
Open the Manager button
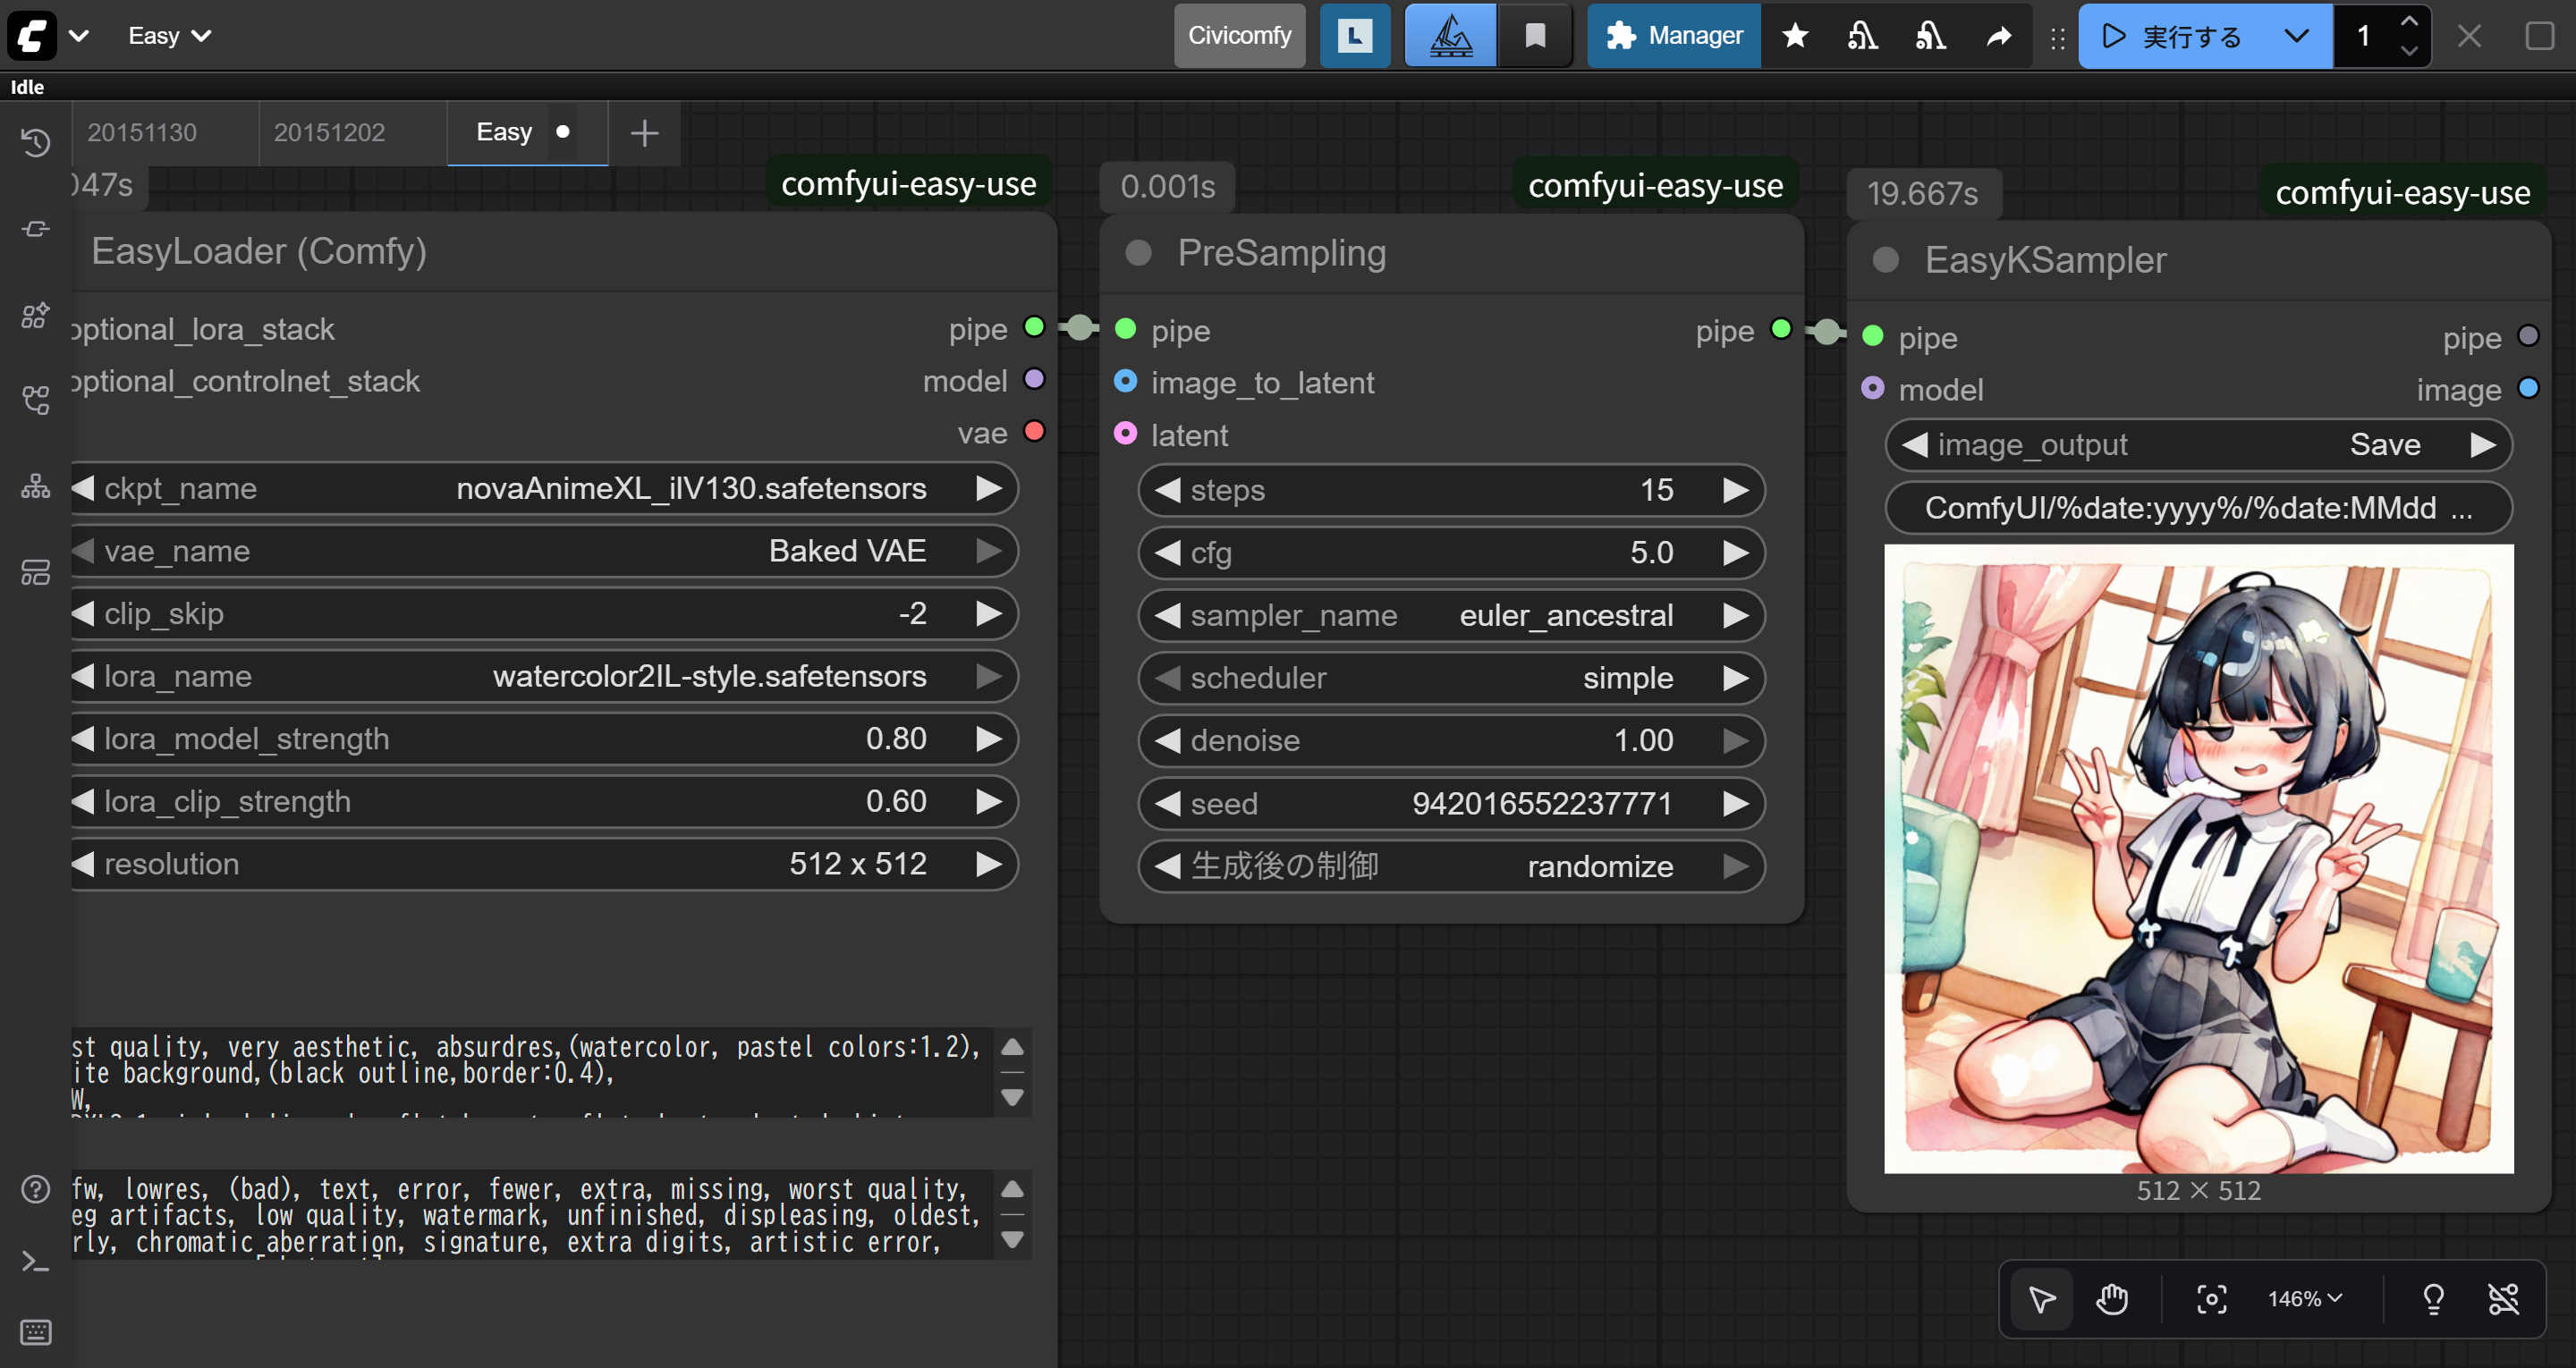click(x=1674, y=36)
